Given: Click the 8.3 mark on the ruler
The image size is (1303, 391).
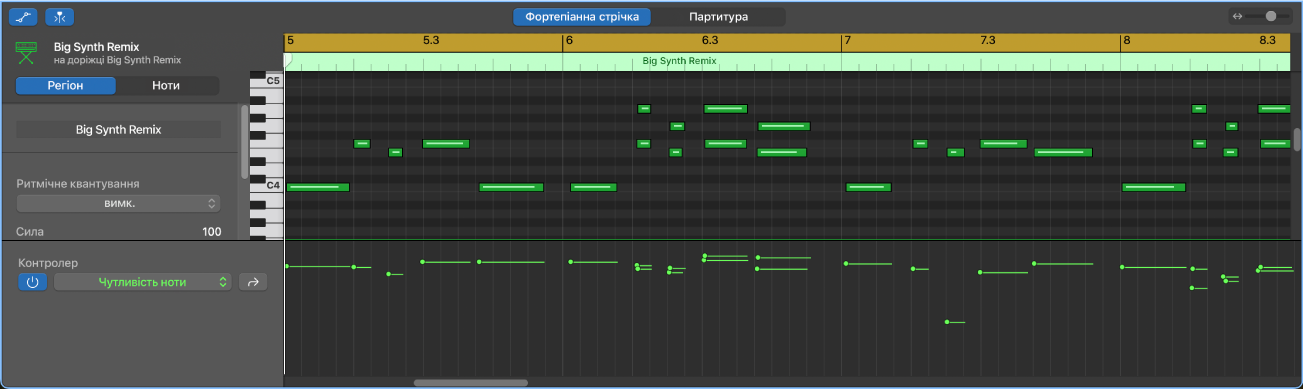Looking at the screenshot, I should [1267, 41].
